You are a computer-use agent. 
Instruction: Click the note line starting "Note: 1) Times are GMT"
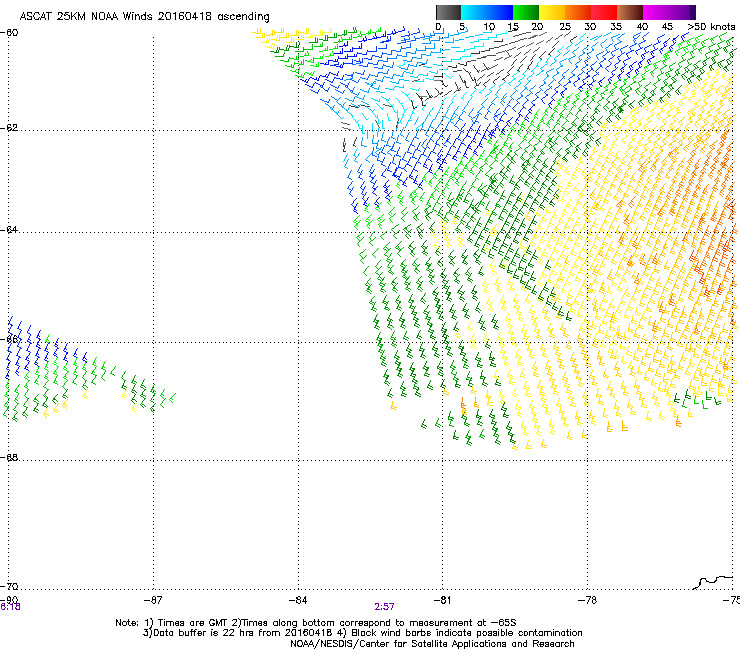pyautogui.click(x=316, y=623)
